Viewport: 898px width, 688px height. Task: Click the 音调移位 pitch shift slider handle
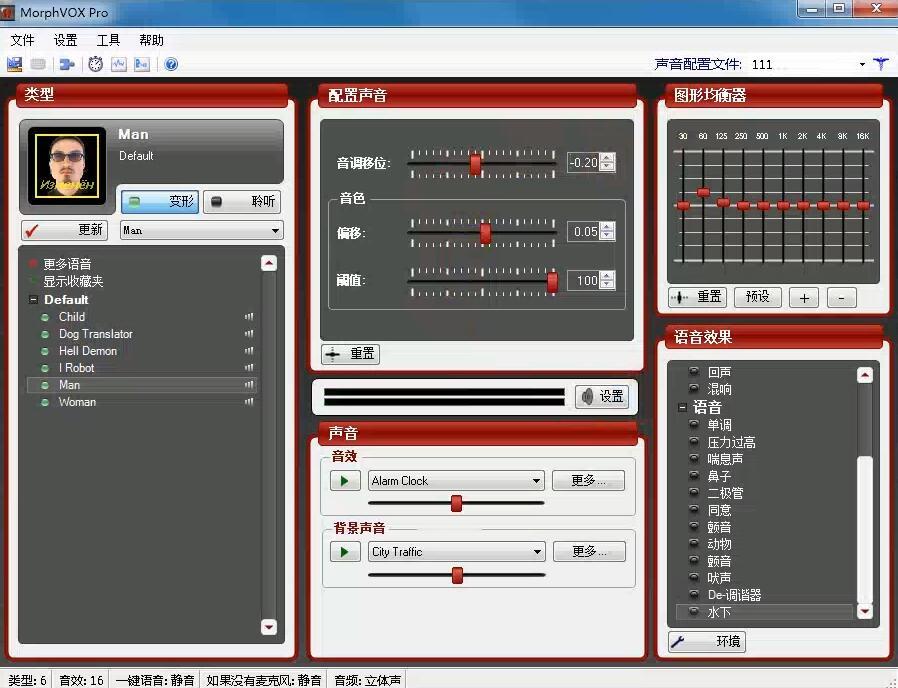tap(475, 164)
